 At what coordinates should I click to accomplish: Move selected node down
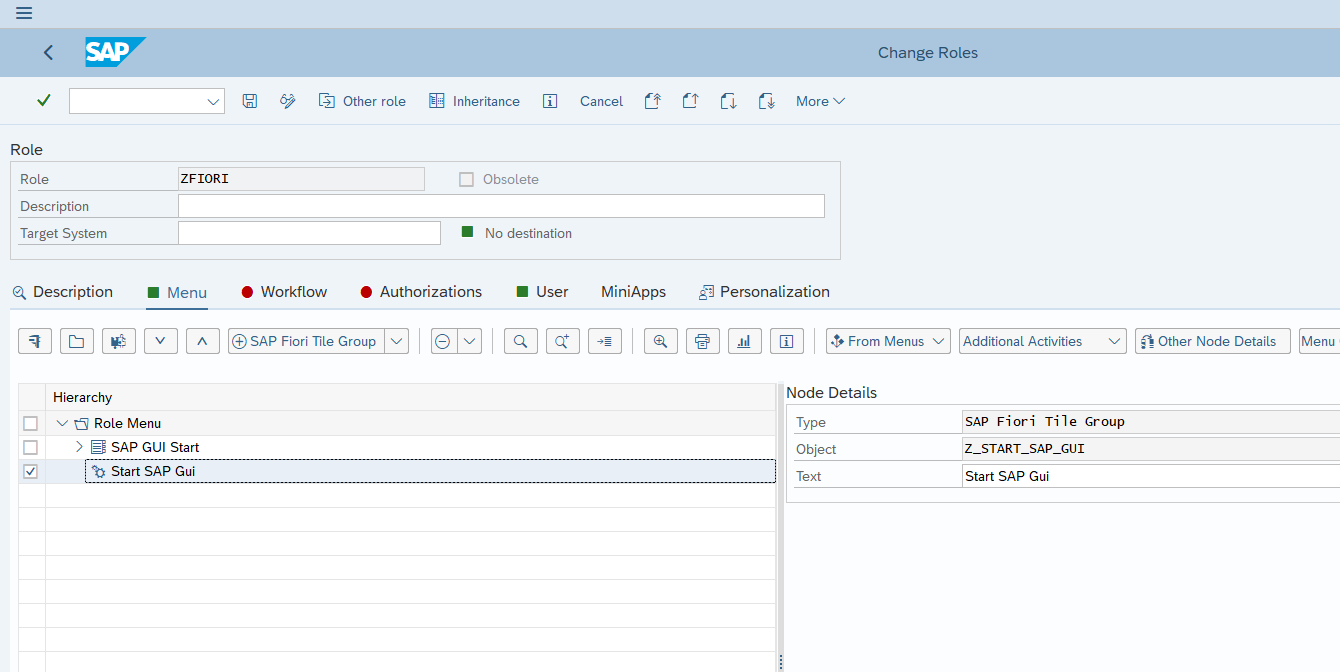pos(161,341)
